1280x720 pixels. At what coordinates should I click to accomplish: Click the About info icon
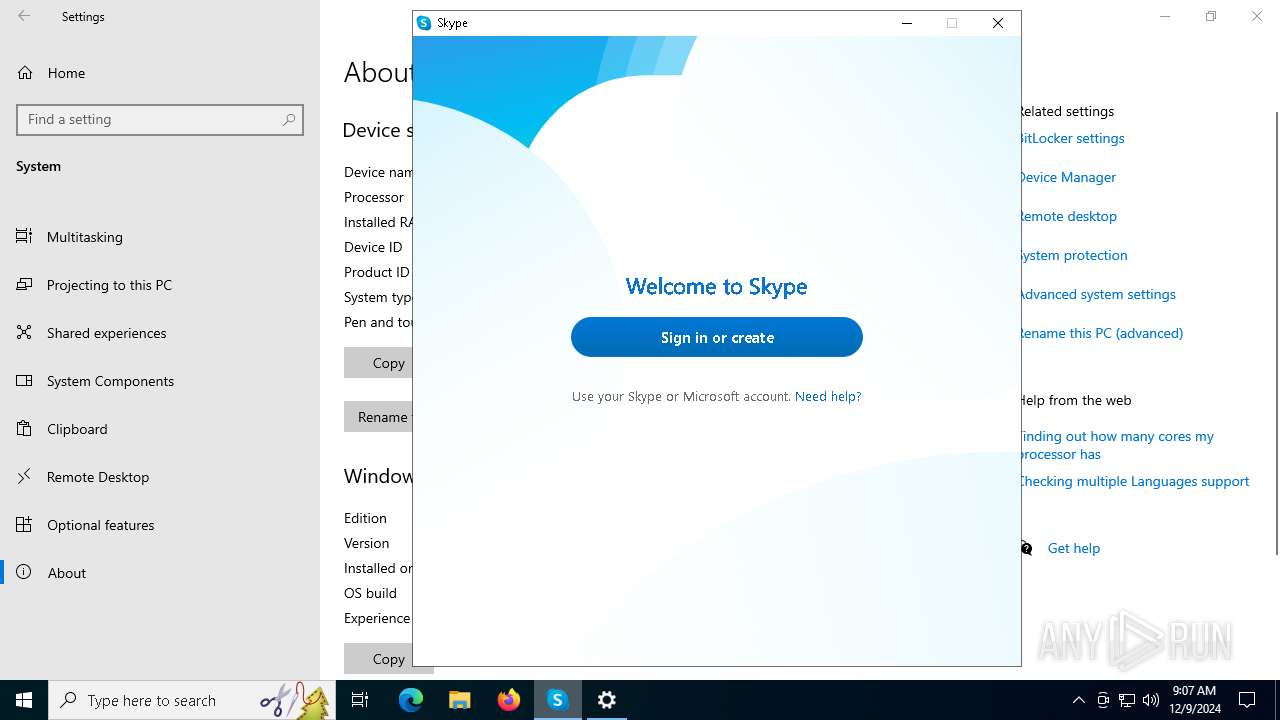24,573
